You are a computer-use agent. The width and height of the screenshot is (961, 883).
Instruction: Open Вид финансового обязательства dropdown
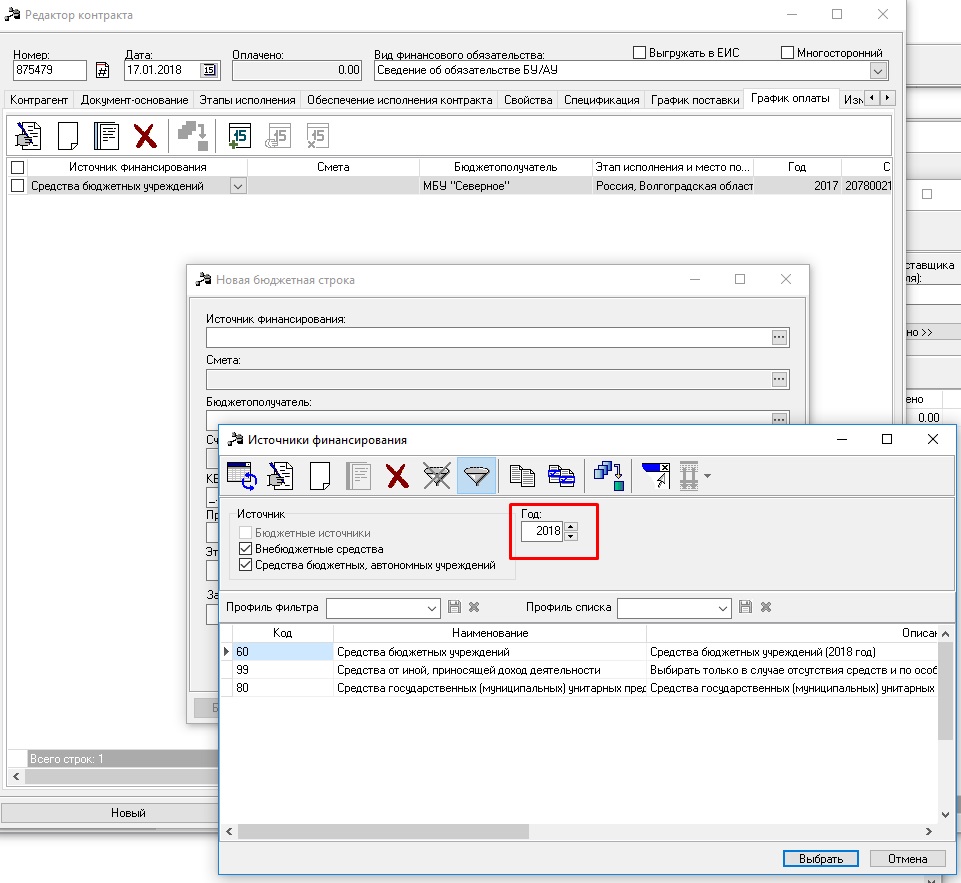click(878, 70)
